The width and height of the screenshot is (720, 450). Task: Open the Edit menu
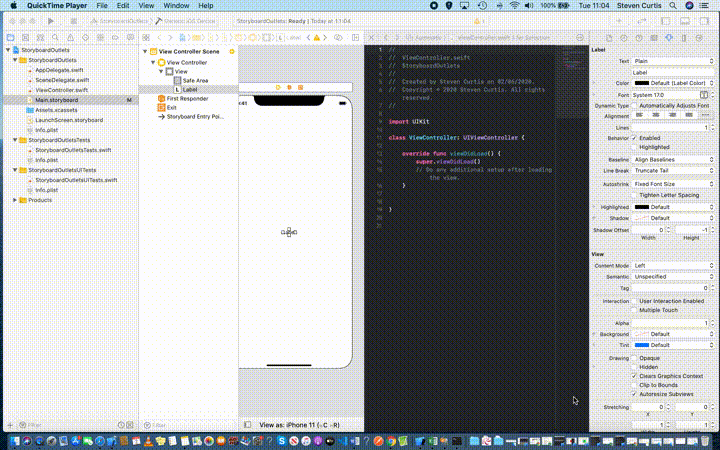pos(123,6)
